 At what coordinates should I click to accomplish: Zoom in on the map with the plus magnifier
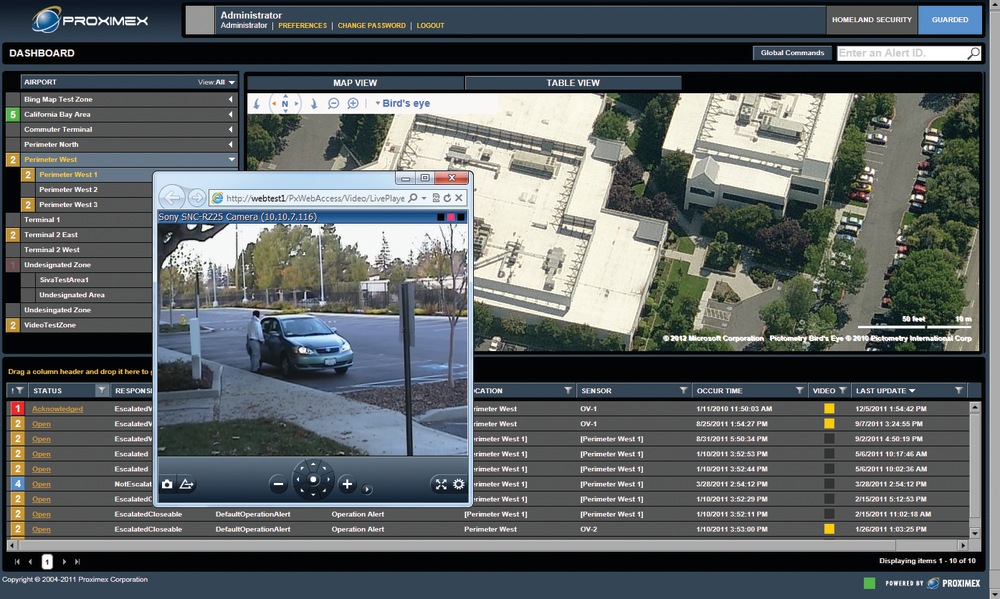(x=352, y=102)
